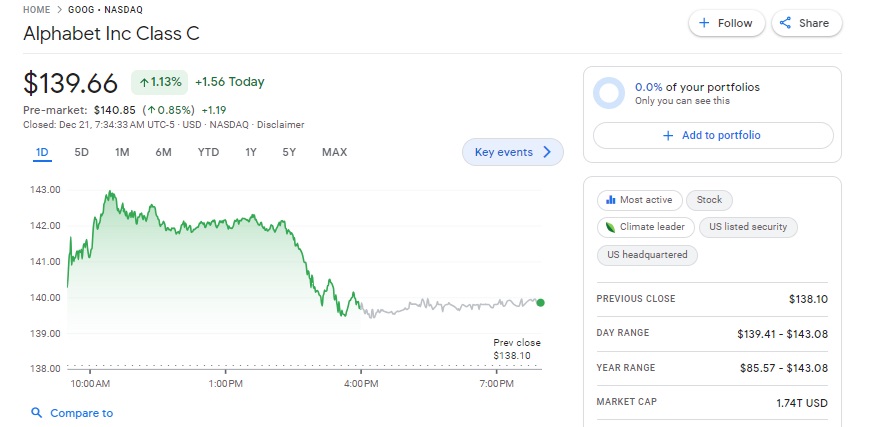Open the Disclaimer link

pyautogui.click(x=281, y=125)
